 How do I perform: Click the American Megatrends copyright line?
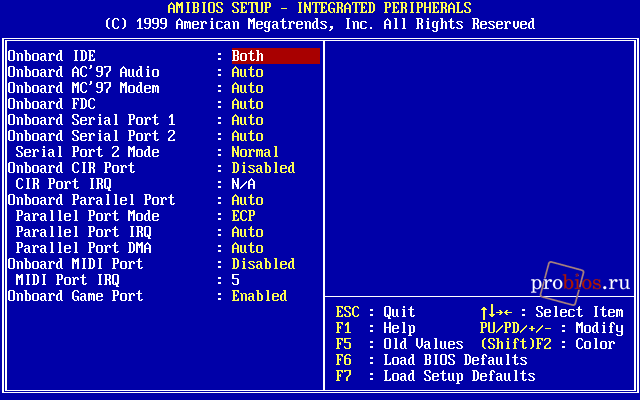coord(320,24)
